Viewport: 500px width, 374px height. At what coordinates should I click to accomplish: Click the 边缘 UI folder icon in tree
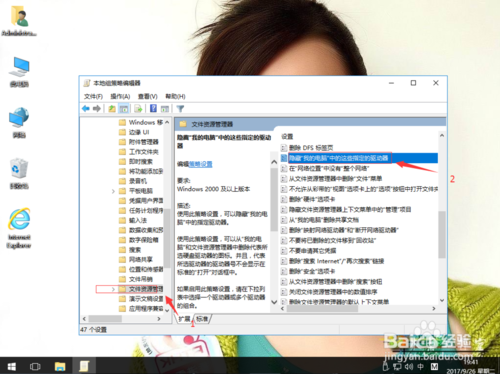click(123, 132)
